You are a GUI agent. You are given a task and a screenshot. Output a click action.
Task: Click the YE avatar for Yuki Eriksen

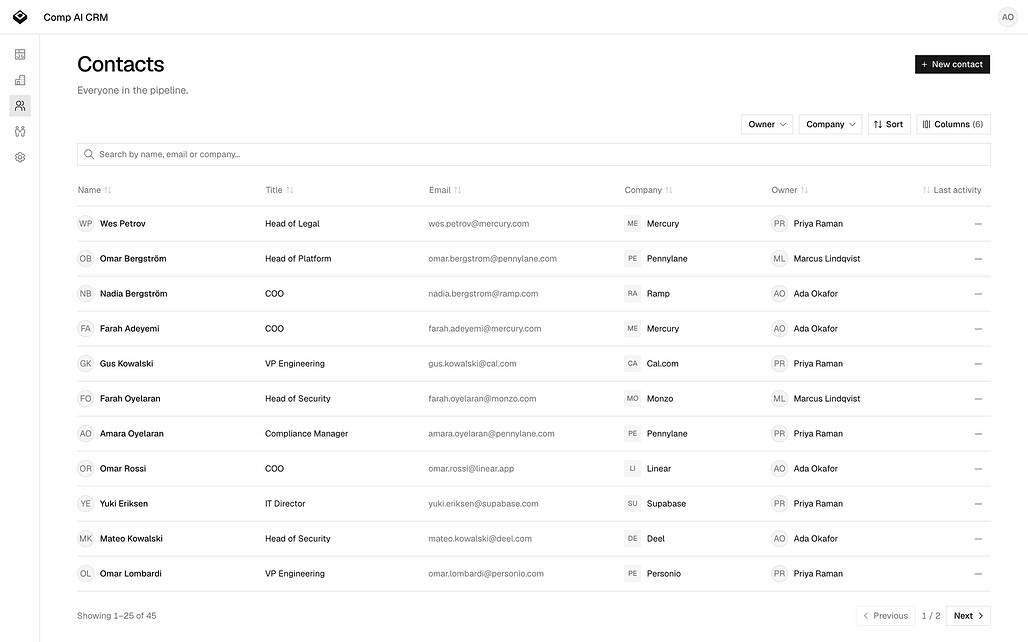click(x=86, y=504)
